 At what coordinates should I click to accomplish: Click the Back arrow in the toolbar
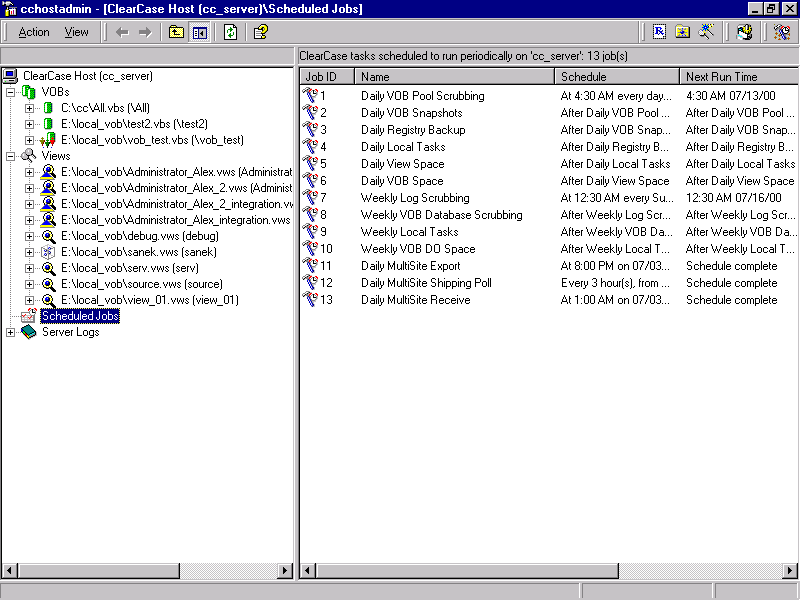coord(122,33)
